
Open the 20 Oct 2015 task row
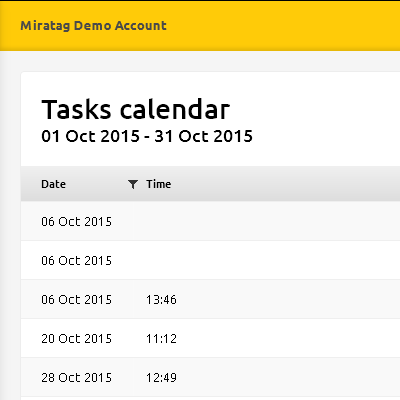(x=210, y=338)
